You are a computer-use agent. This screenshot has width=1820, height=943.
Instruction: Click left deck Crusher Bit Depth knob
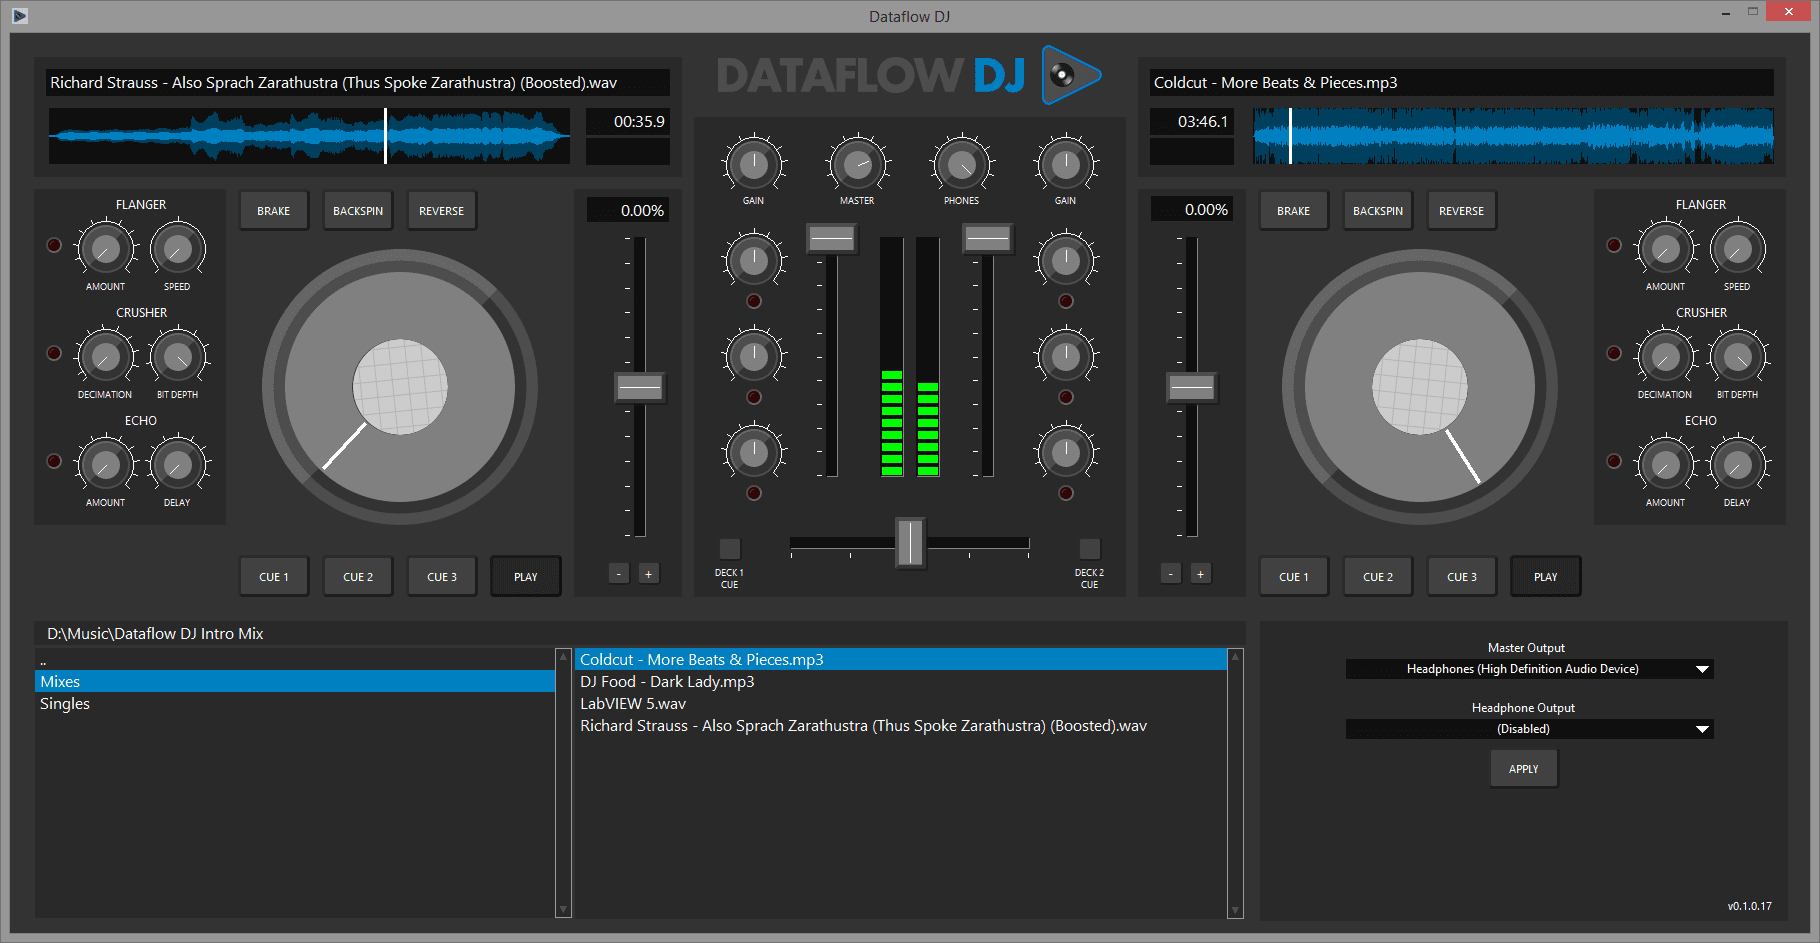(x=177, y=358)
